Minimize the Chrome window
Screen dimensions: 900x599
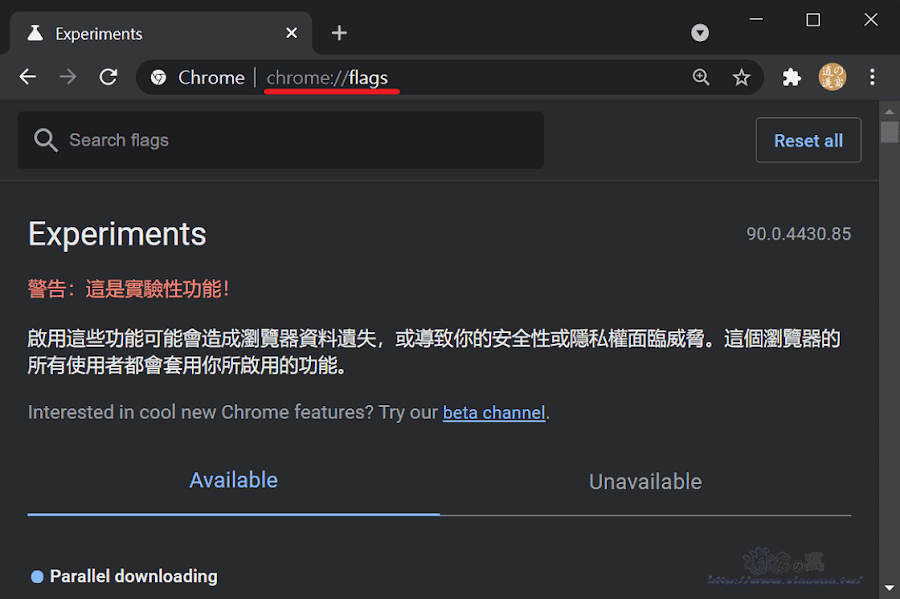point(756,20)
